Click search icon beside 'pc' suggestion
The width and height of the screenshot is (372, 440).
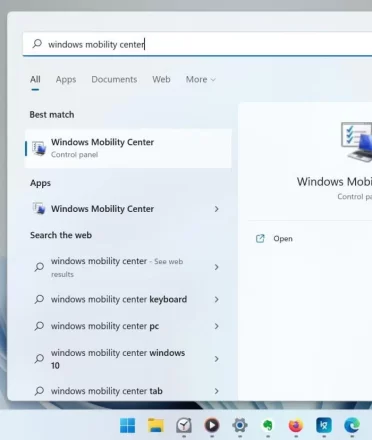click(39, 326)
